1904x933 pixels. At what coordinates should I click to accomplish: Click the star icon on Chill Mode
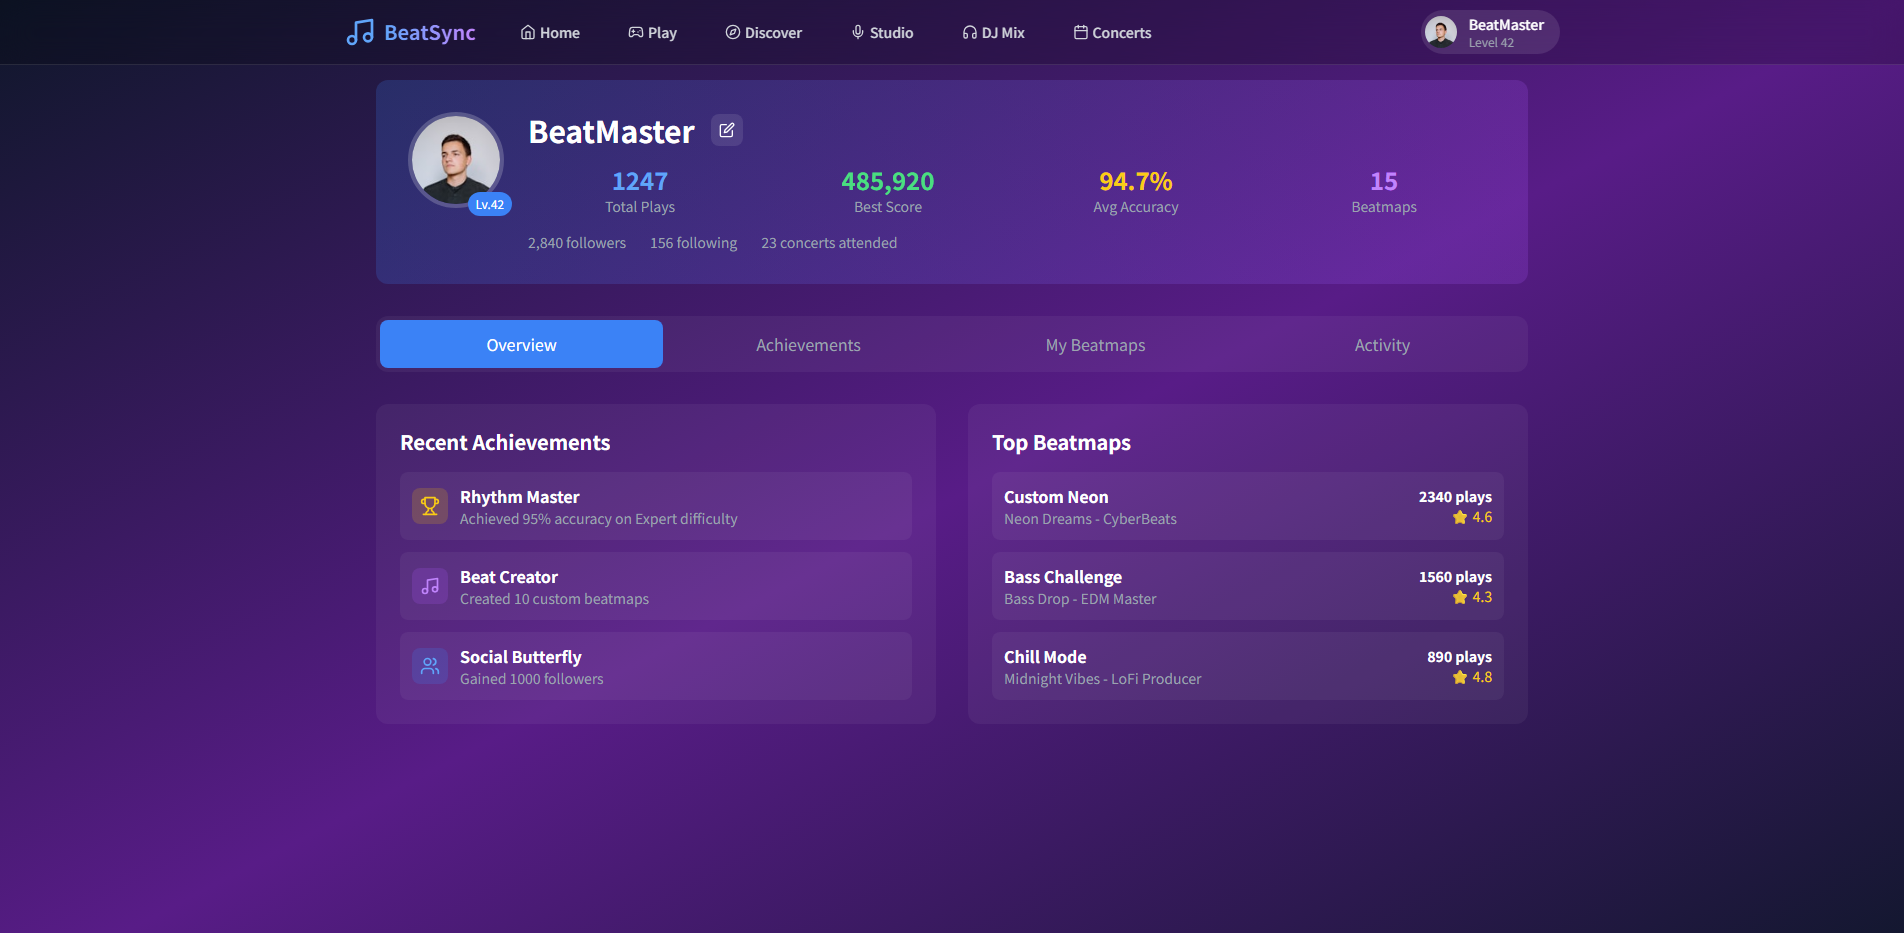tap(1460, 677)
